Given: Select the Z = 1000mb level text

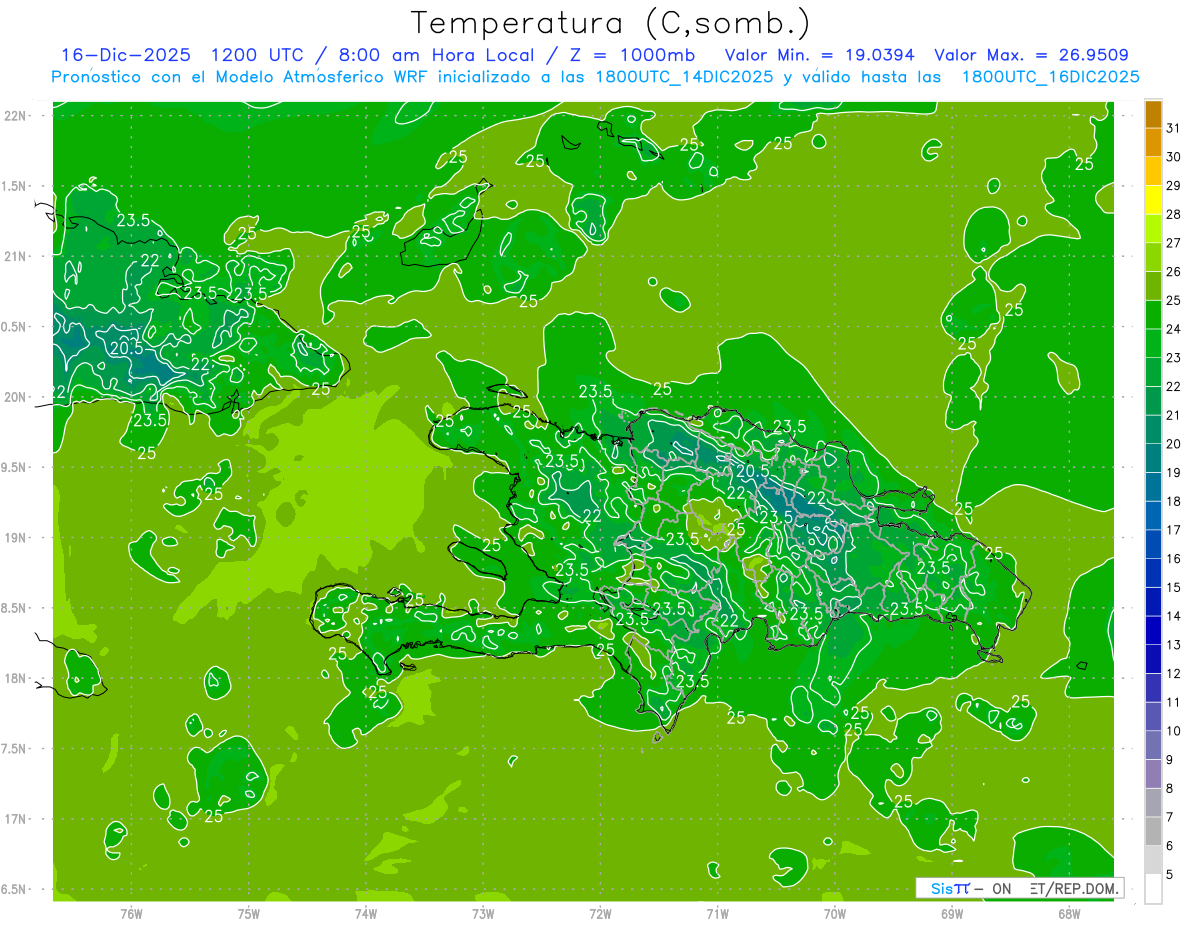Looking at the screenshot, I should pyautogui.click(x=632, y=55).
